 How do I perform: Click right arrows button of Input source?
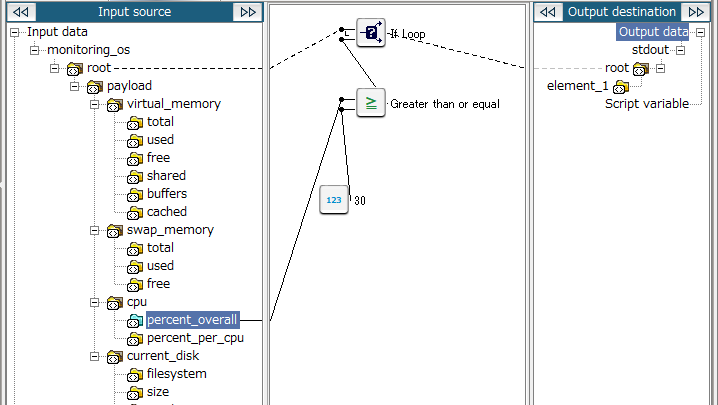tap(248, 12)
